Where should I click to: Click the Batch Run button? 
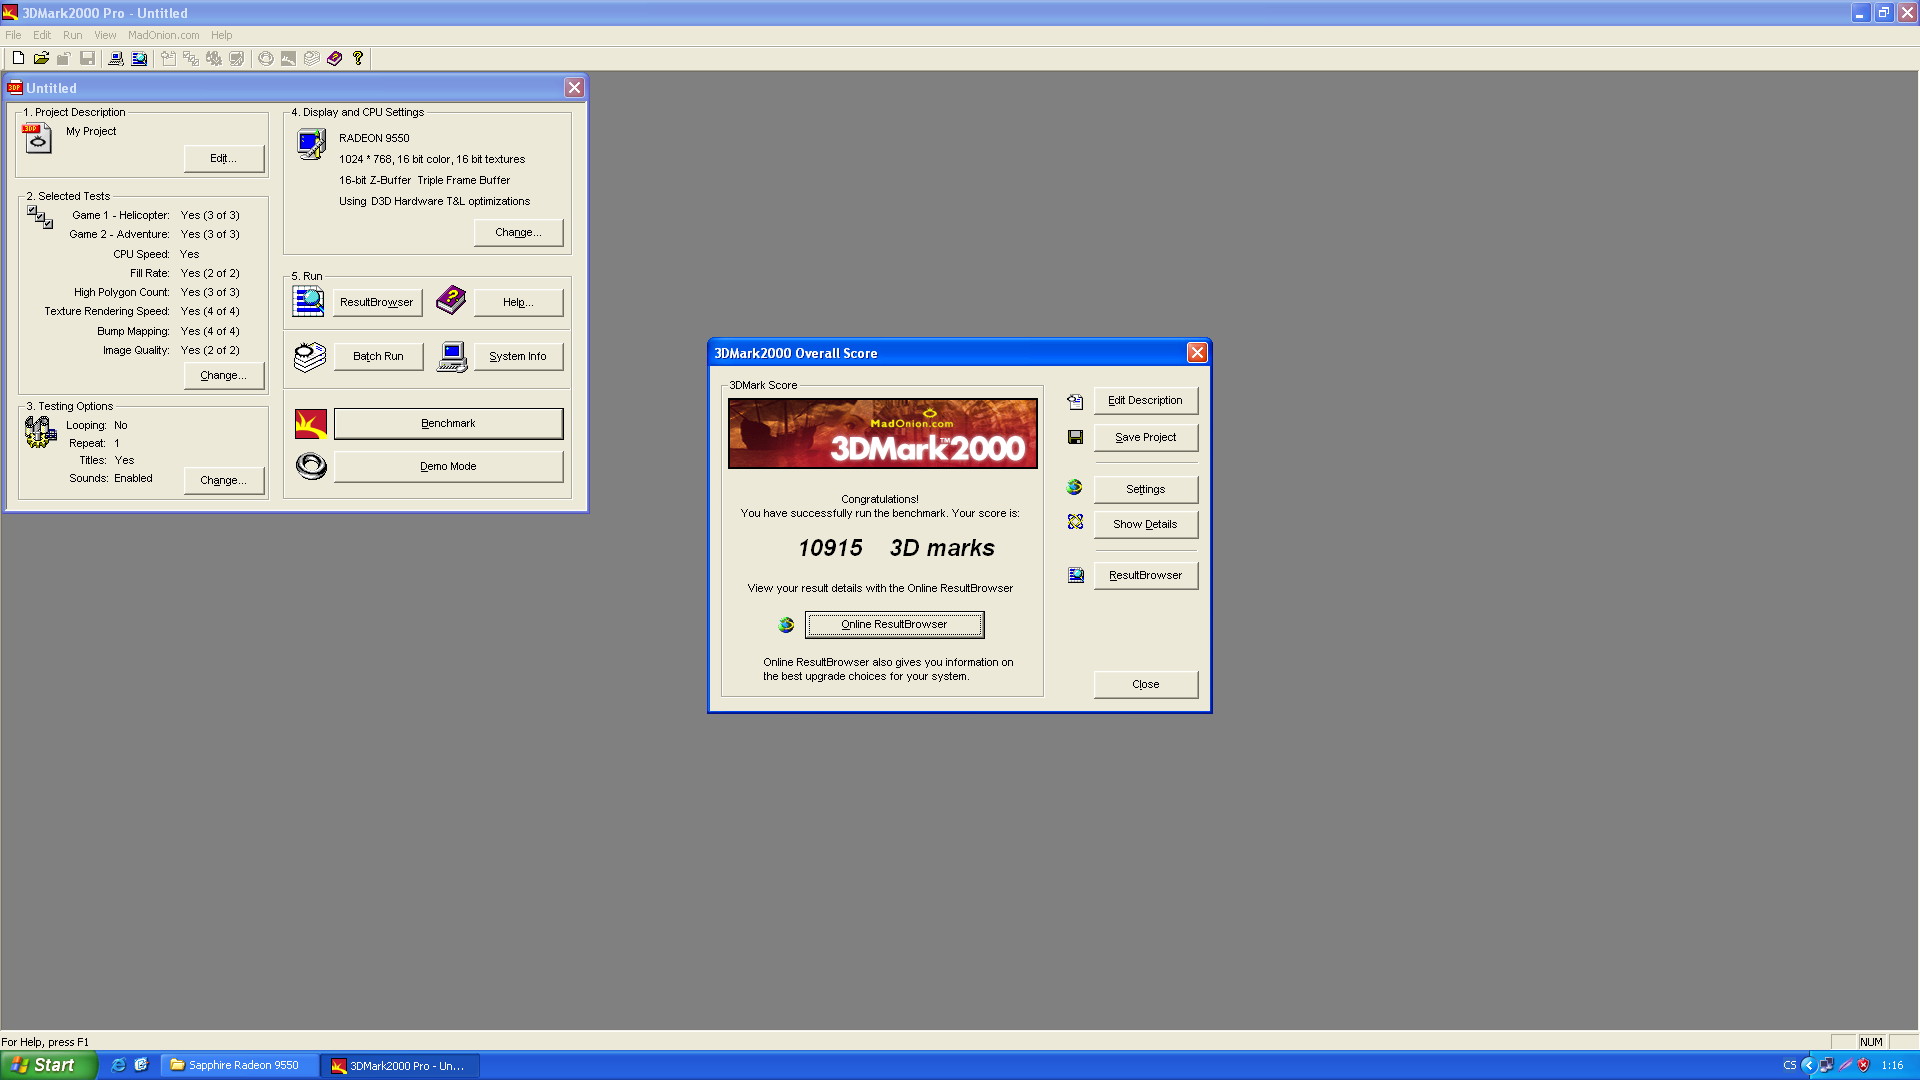[378, 357]
